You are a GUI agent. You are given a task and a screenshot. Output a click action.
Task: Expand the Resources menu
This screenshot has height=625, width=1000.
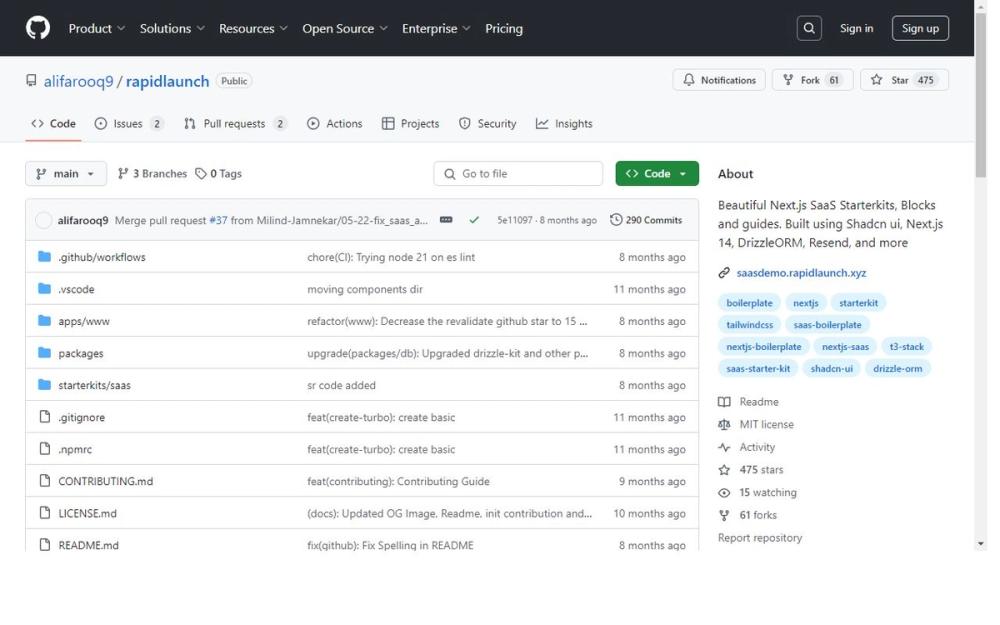253,28
